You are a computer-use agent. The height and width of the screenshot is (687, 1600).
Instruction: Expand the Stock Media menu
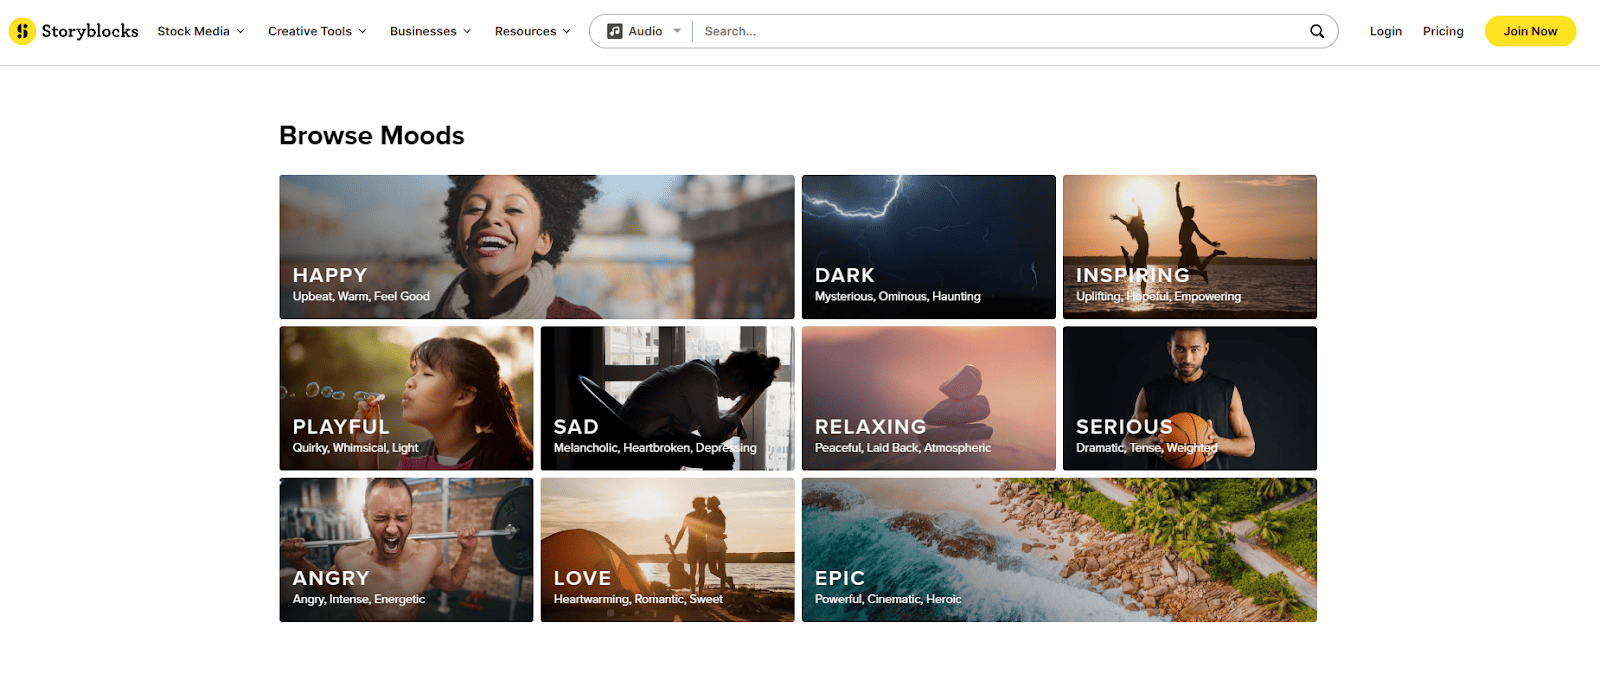[x=200, y=31]
